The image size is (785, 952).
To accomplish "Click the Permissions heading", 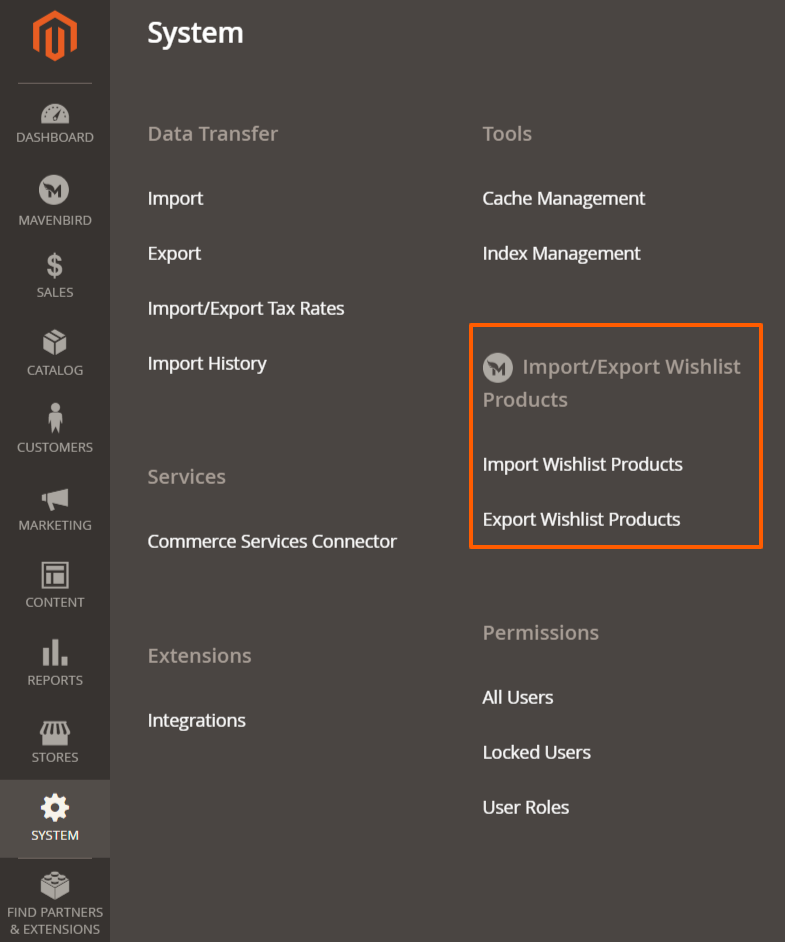I will click(x=540, y=633).
